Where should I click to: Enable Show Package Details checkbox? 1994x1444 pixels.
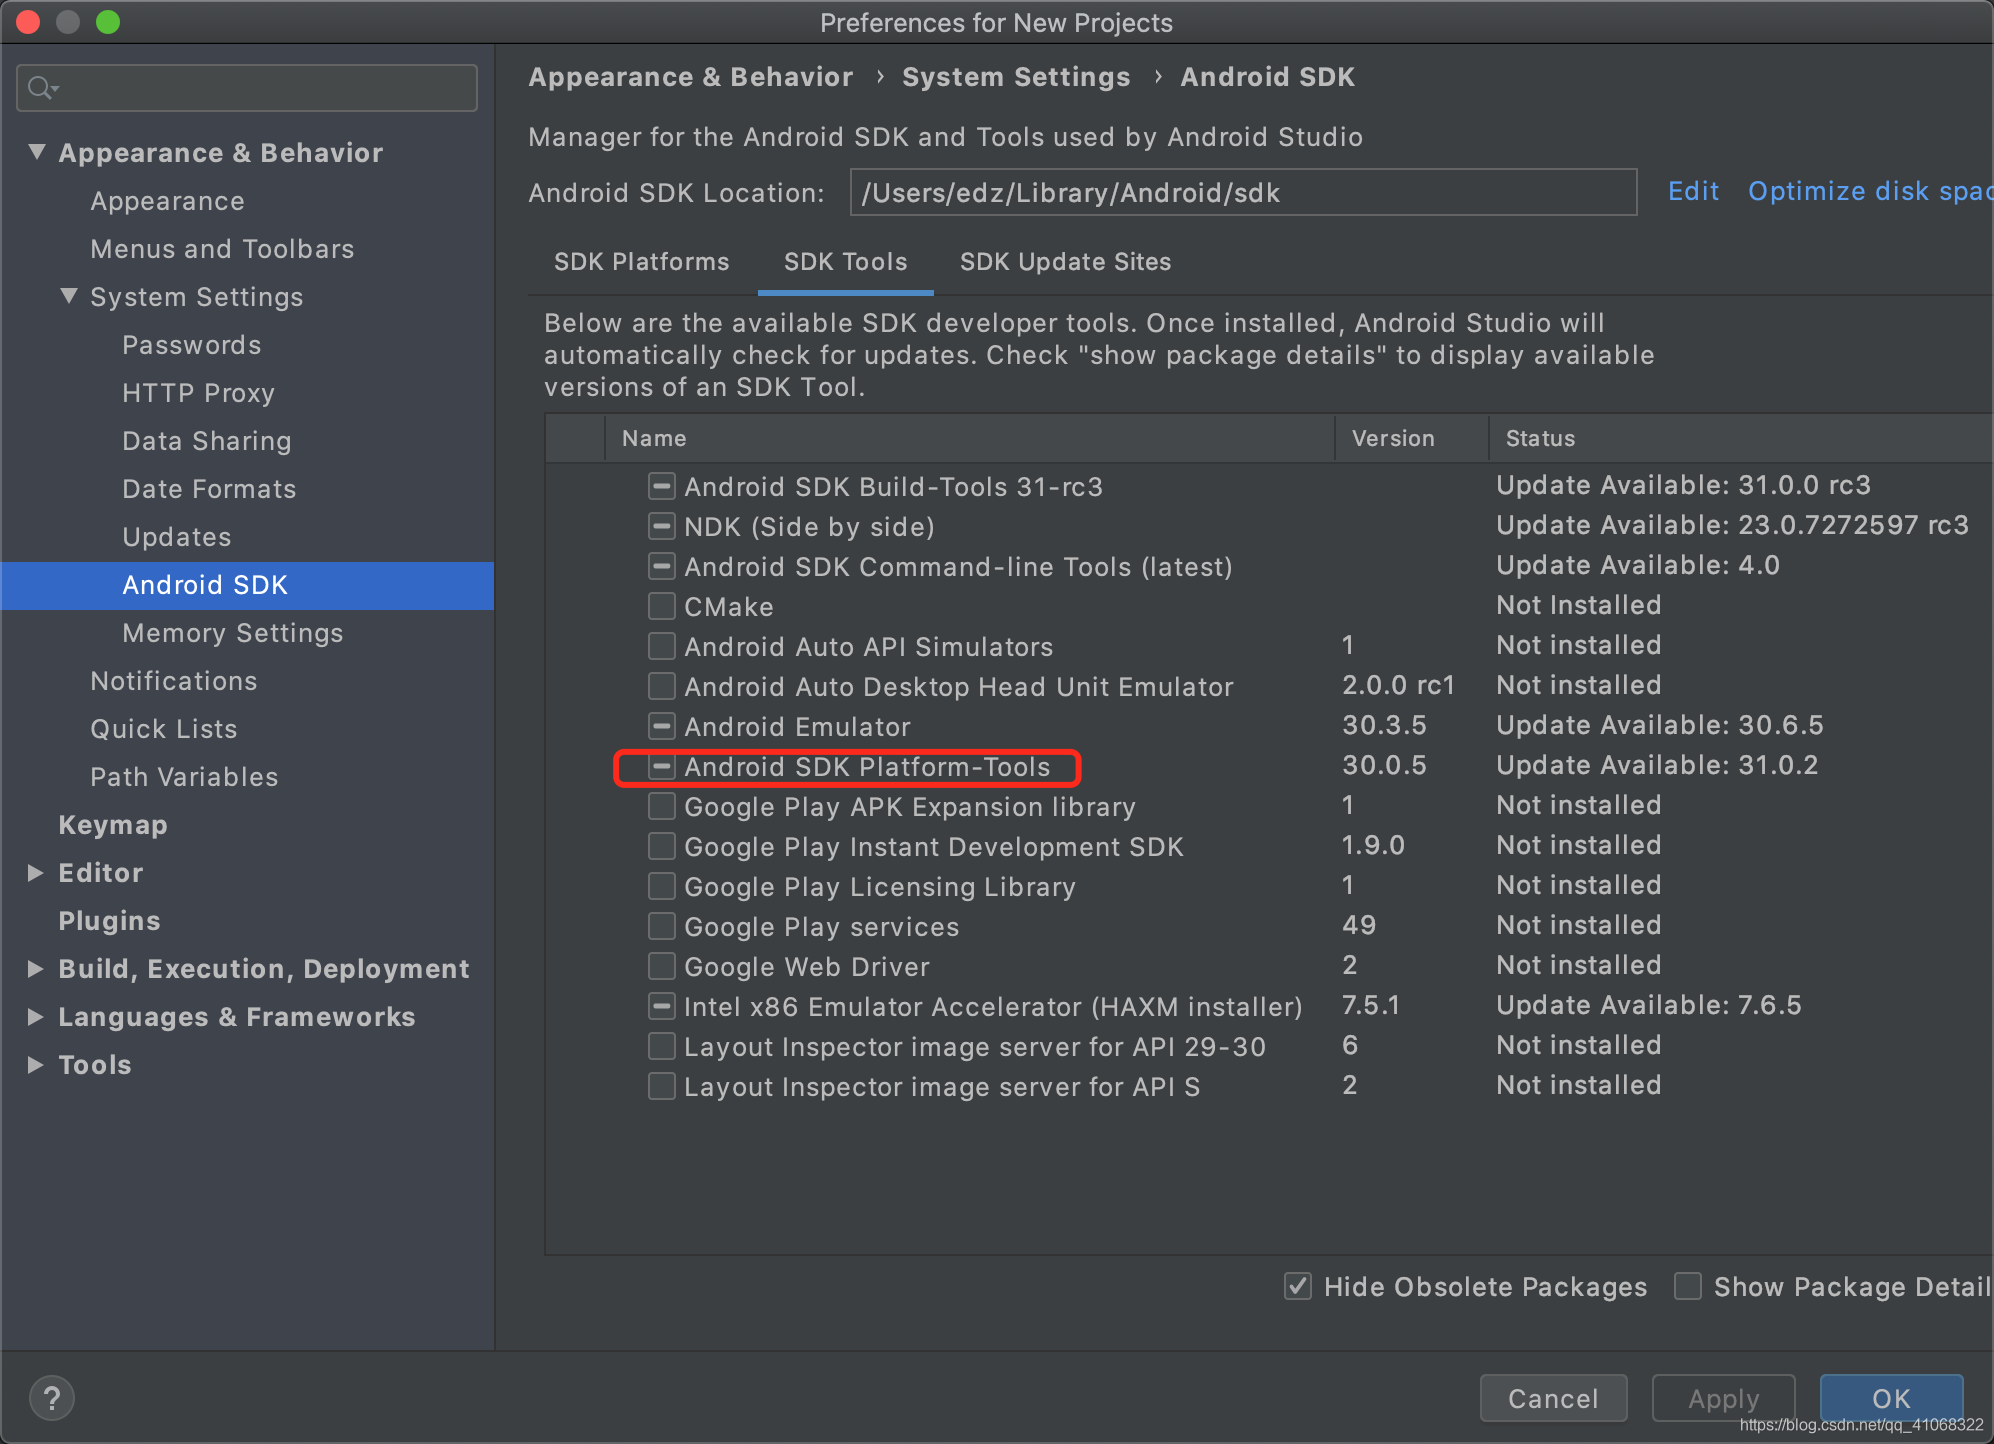coord(1688,1287)
